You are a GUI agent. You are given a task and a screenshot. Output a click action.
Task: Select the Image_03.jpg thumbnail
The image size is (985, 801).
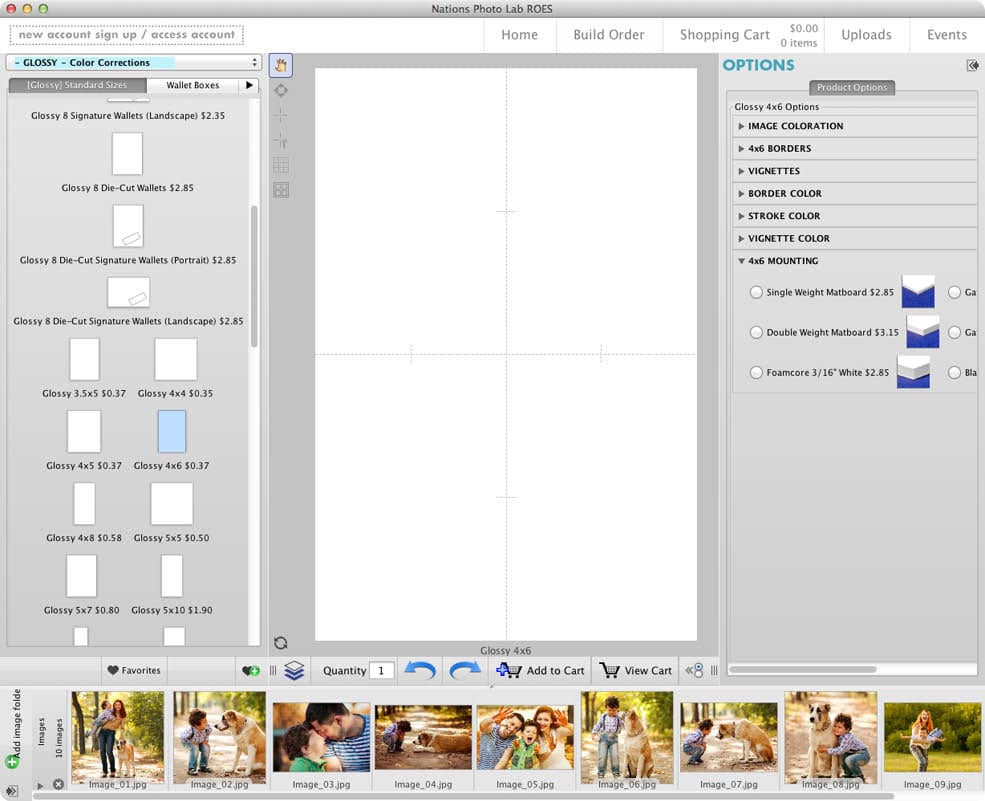point(321,738)
